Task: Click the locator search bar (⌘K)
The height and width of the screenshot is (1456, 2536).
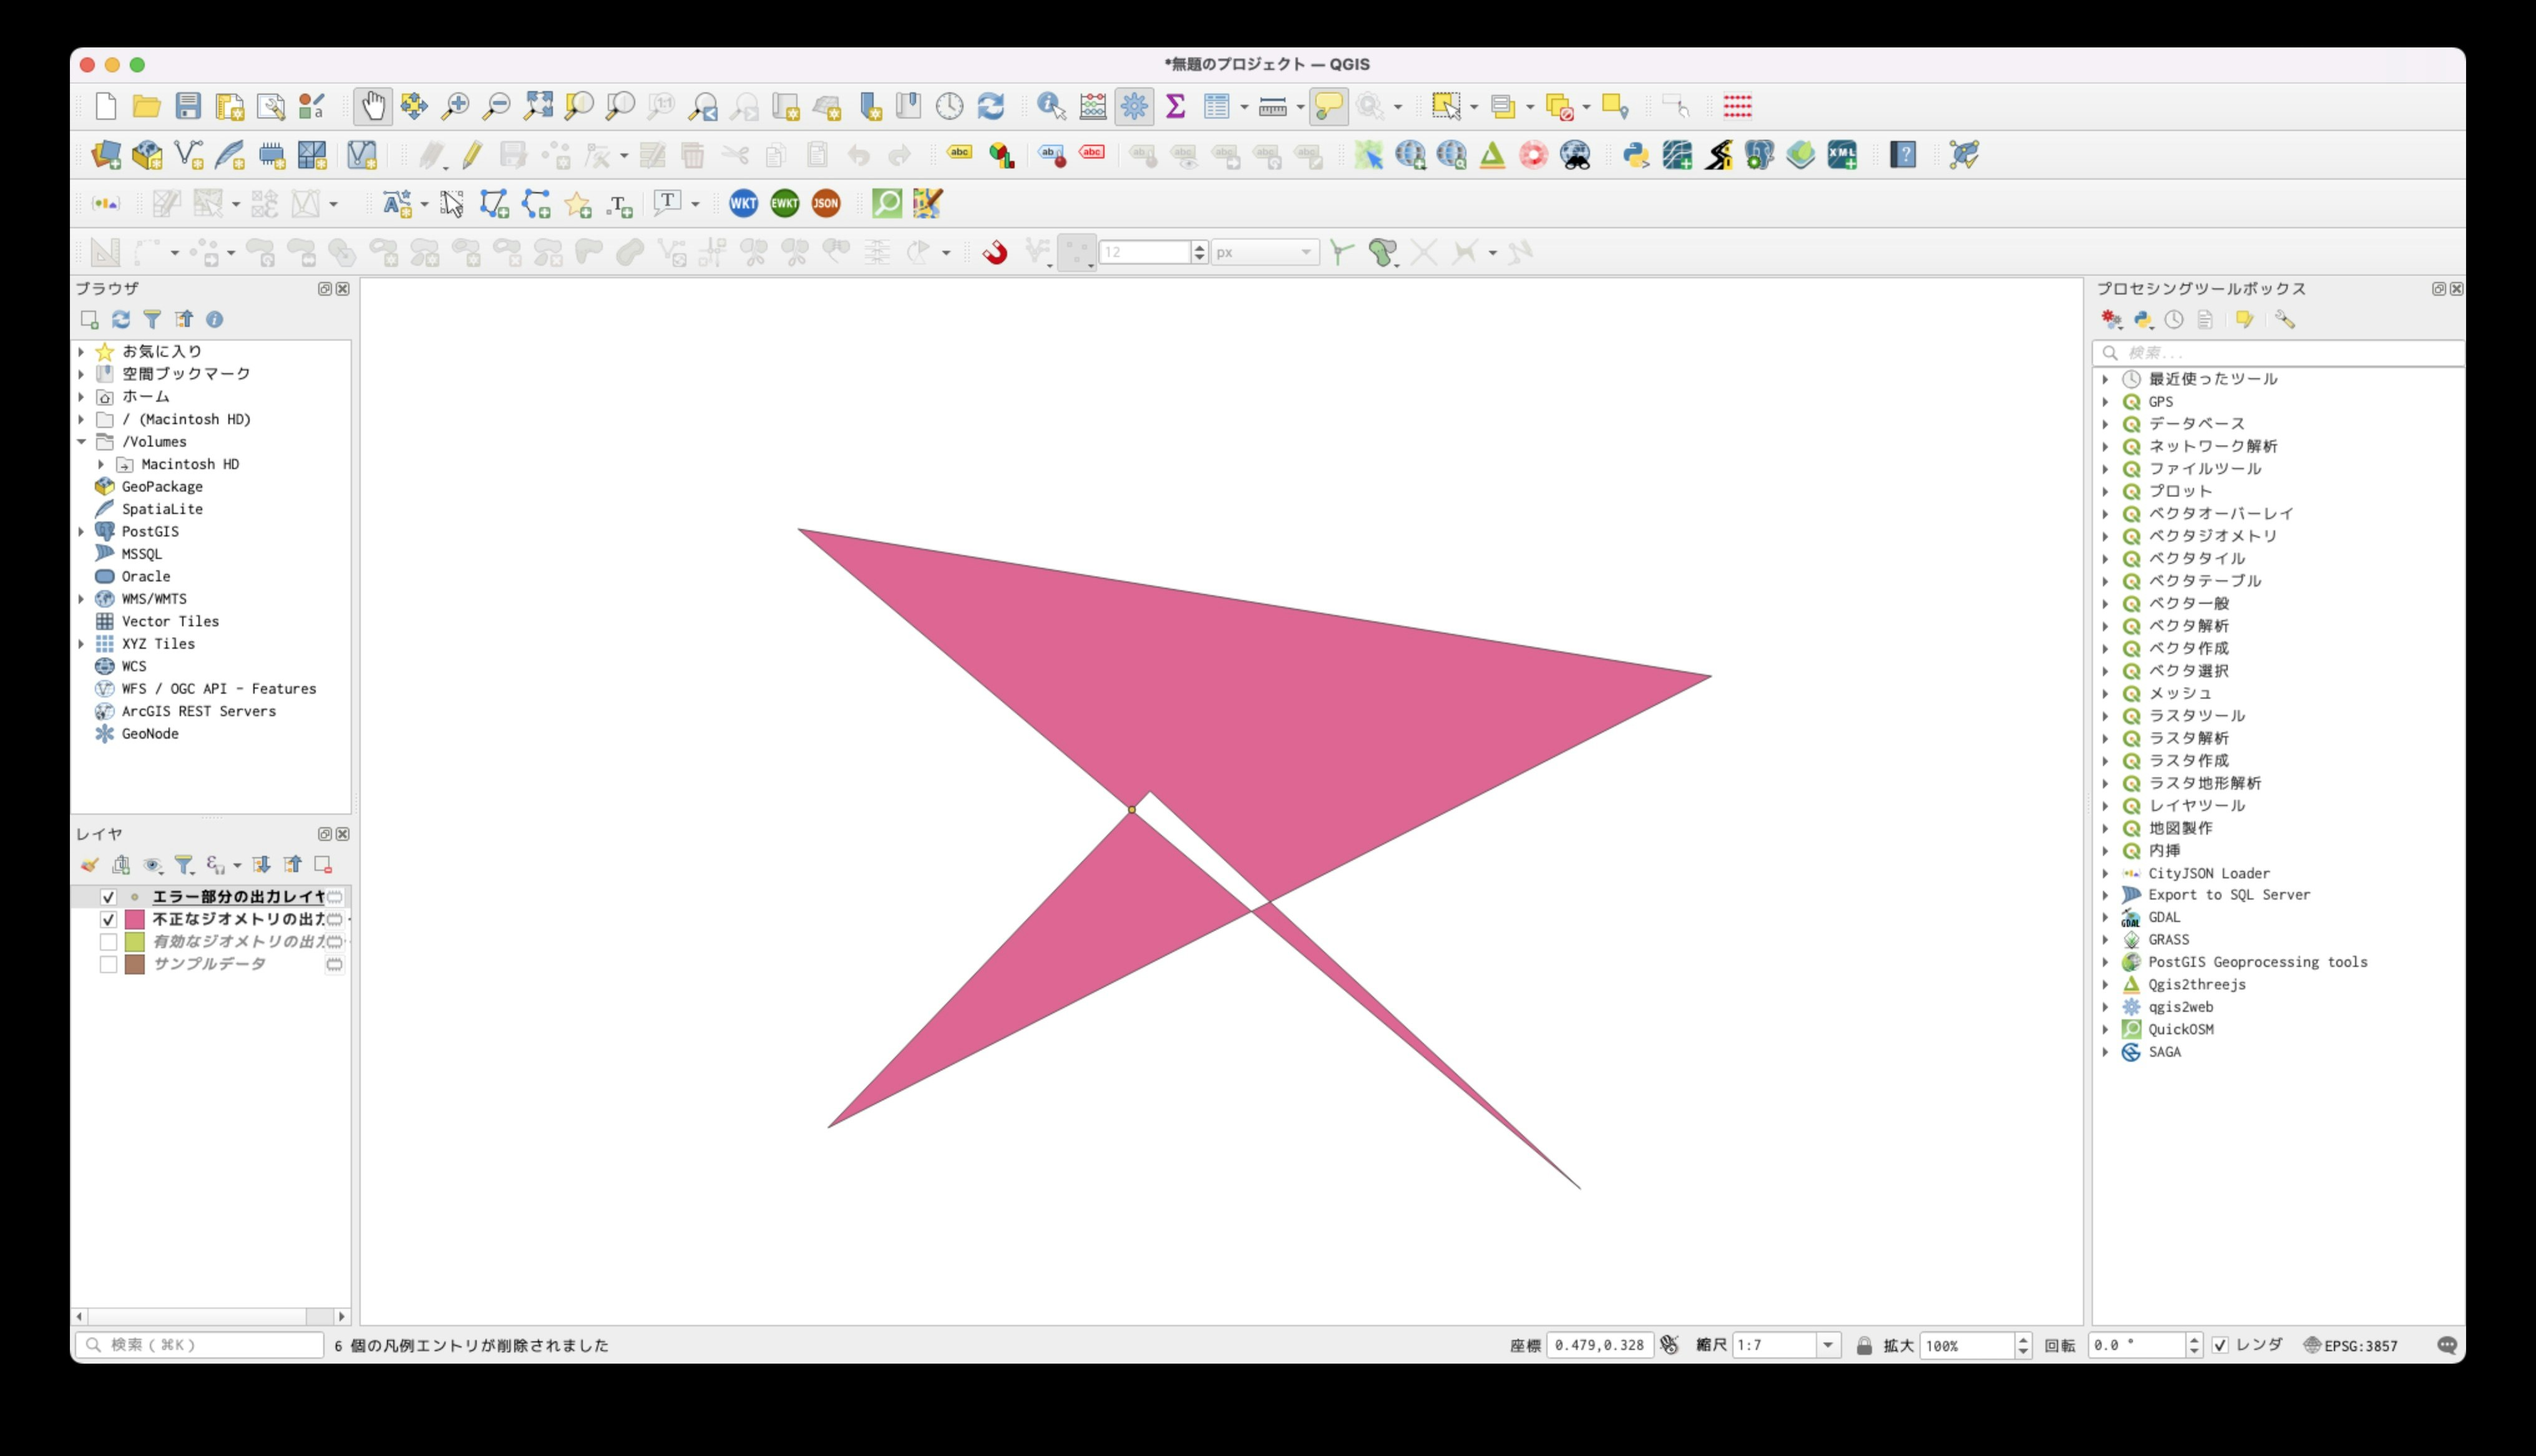Action: click(x=199, y=1345)
